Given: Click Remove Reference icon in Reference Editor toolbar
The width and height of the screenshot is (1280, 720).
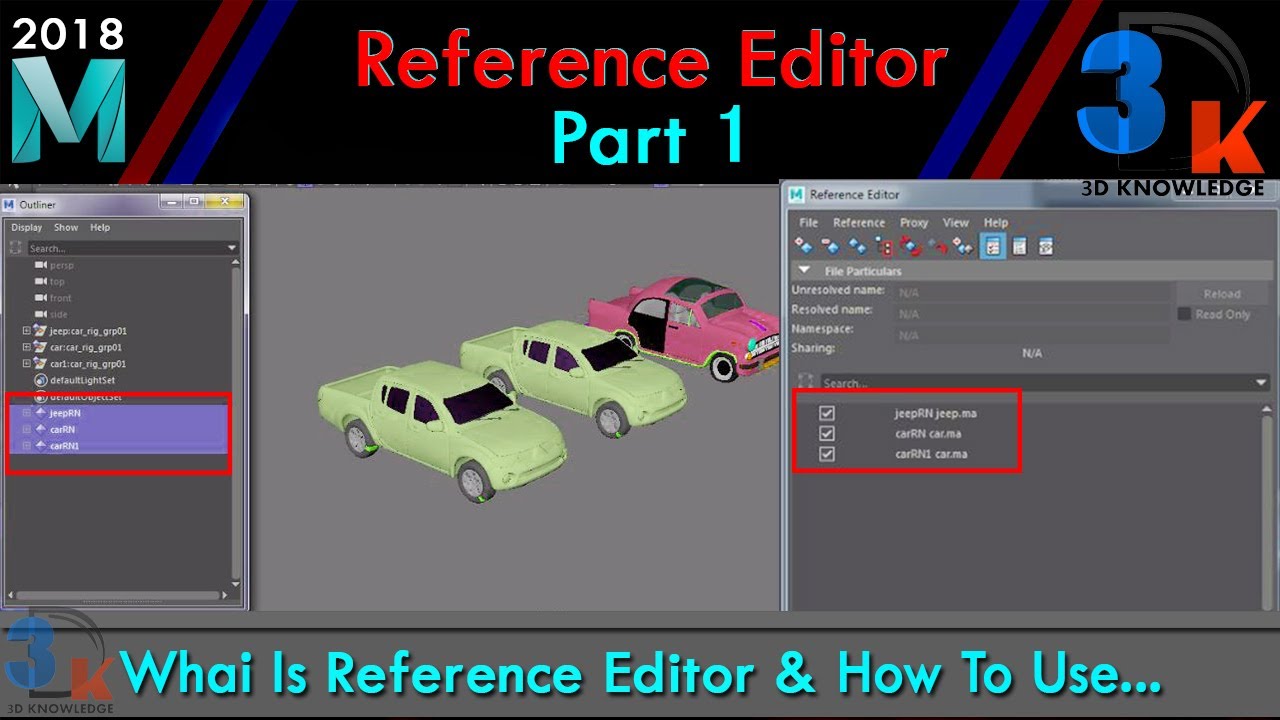Looking at the screenshot, I should (x=829, y=245).
